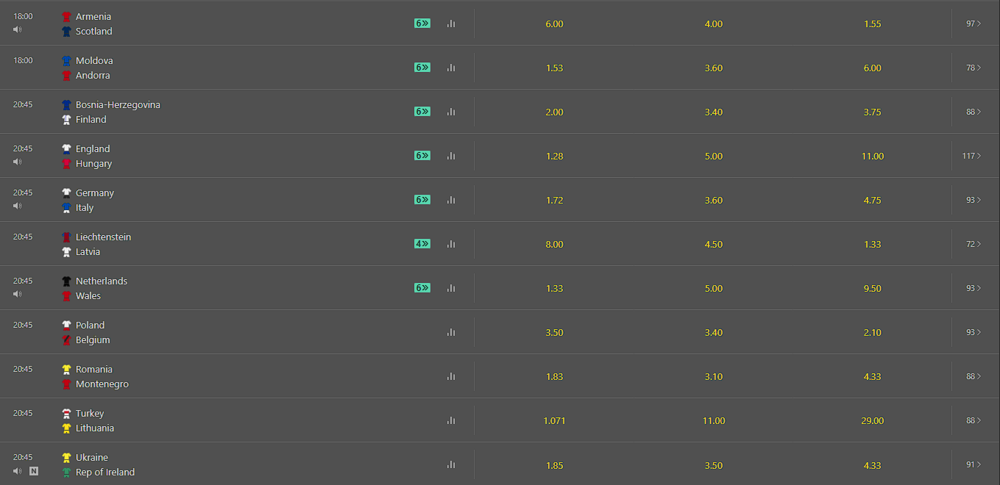Toggle sound icon for Netherlands vs Wales
Viewport: 1000px width, 485px height.
click(x=18, y=294)
